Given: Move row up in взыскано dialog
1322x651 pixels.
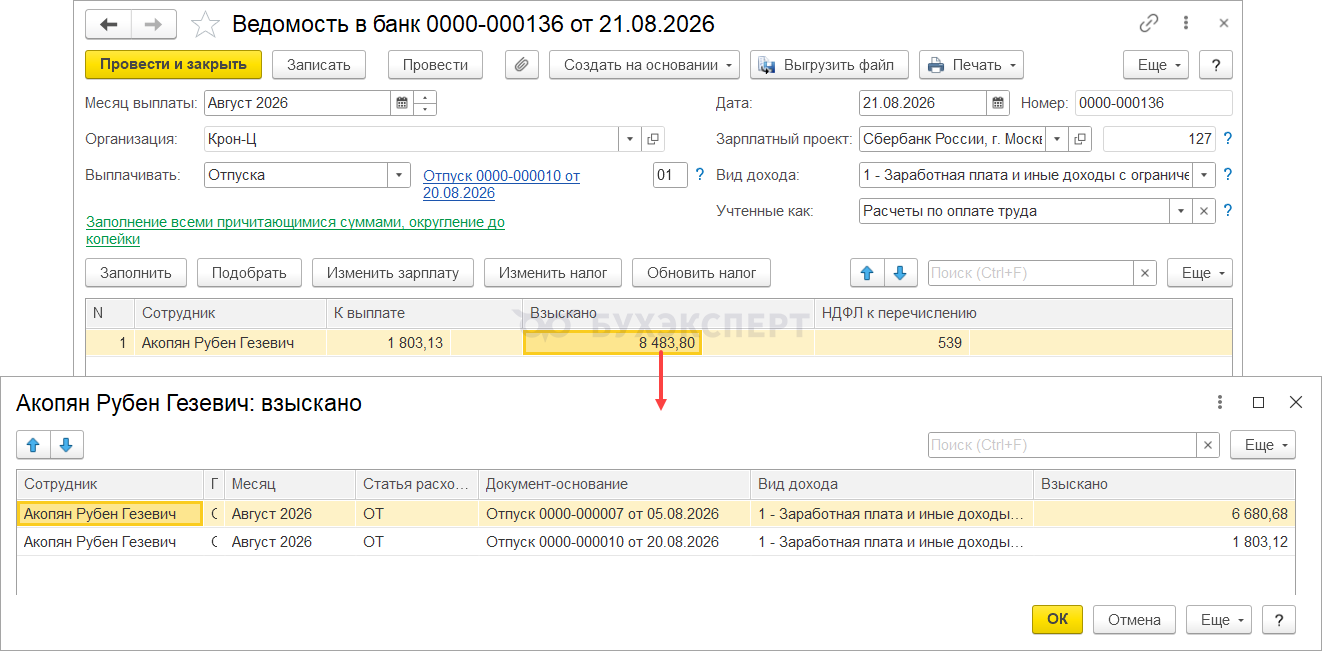Looking at the screenshot, I should (x=34, y=445).
